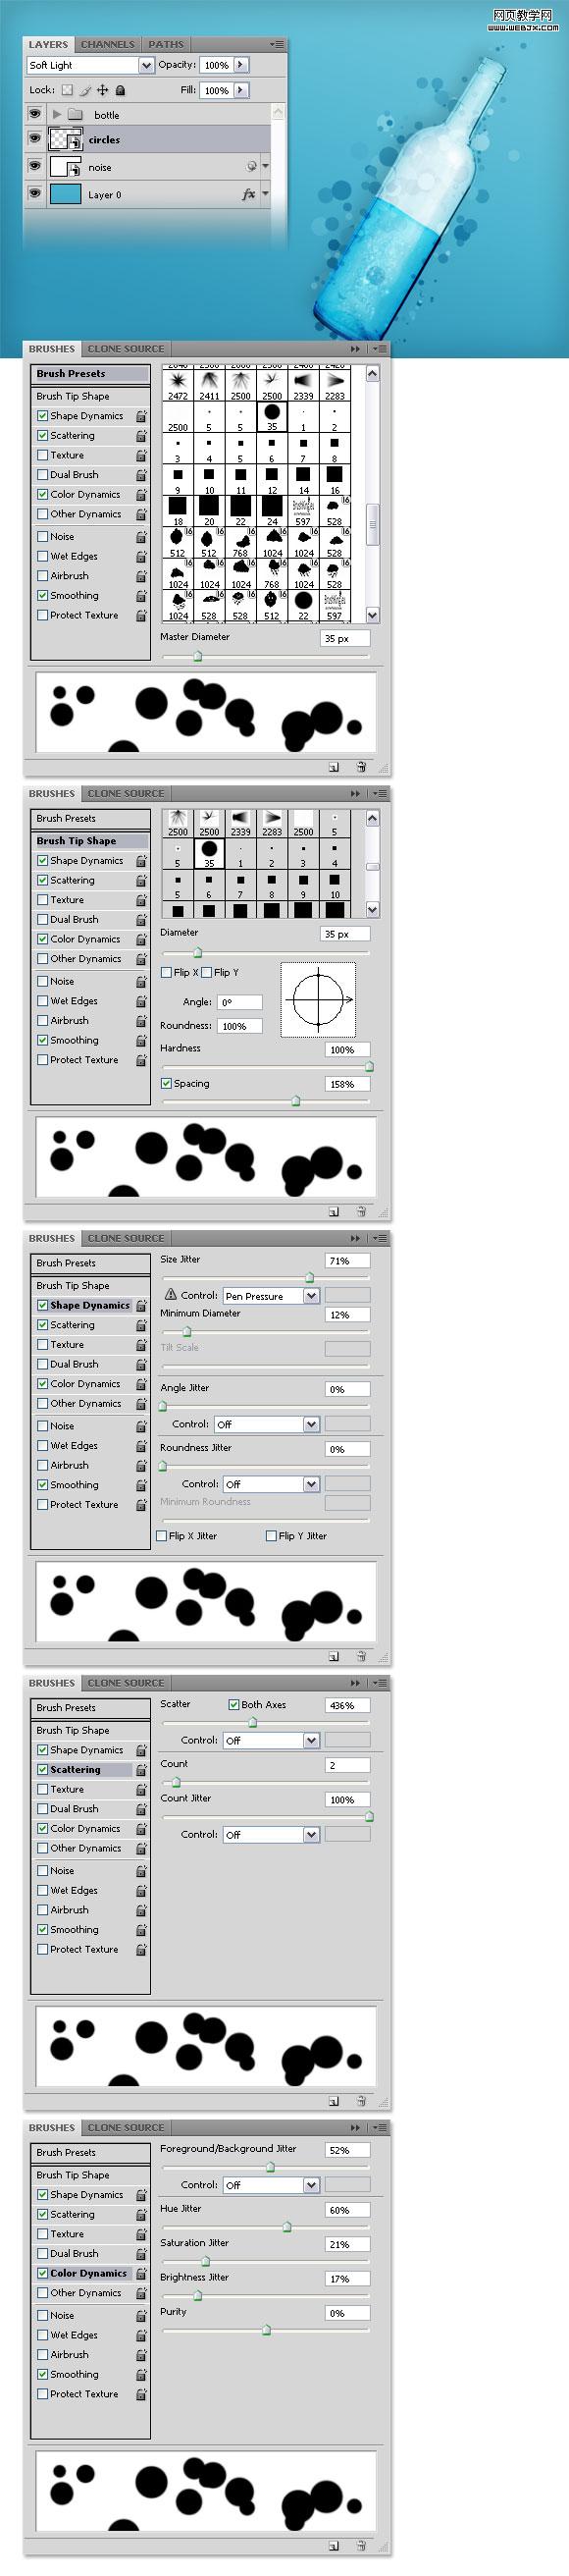Click new brush icon below Brush Presets preview
Viewport: 569px width, 2576px height.
[333, 767]
